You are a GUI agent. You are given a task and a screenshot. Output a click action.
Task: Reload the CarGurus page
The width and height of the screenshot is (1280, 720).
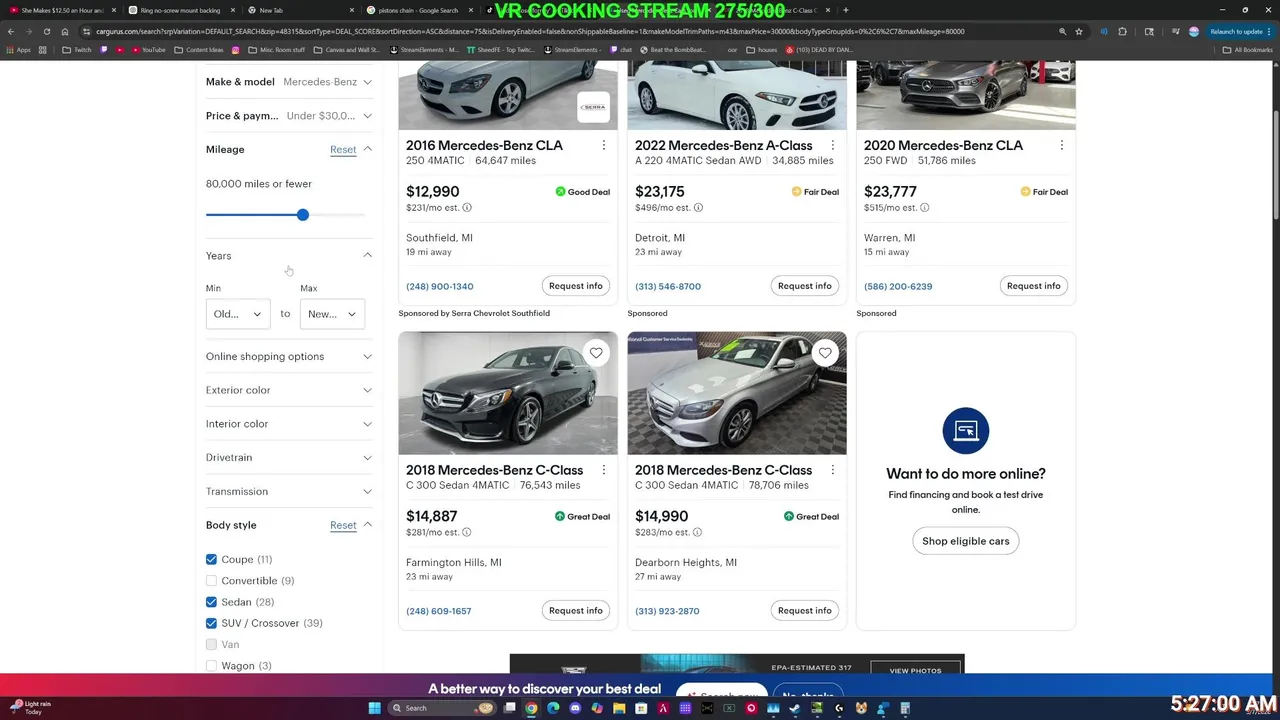[x=46, y=31]
